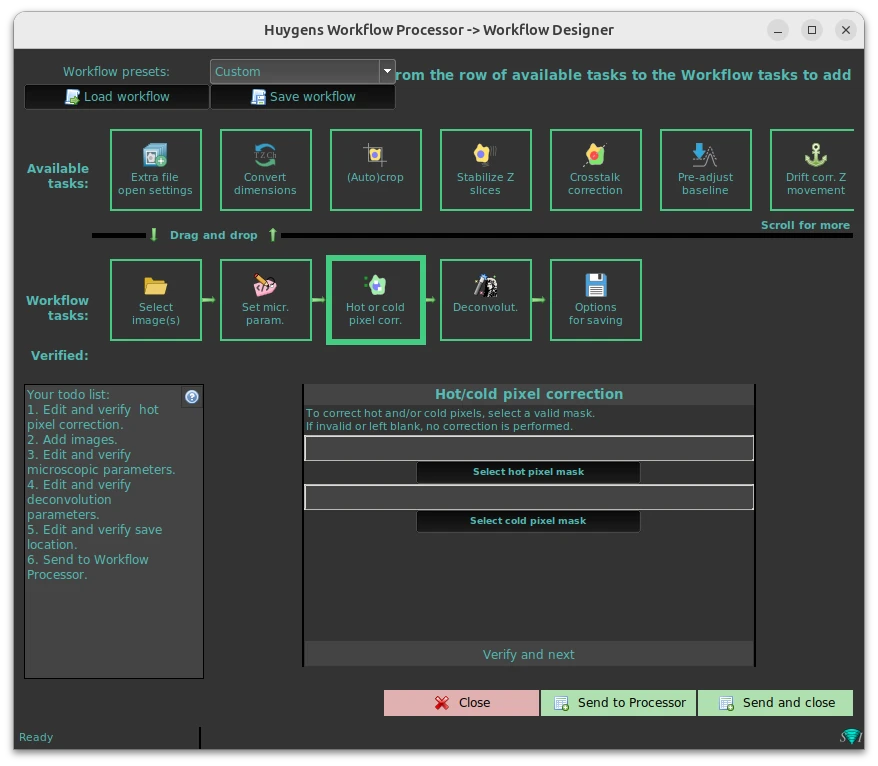Click the red Close button

[461, 703]
